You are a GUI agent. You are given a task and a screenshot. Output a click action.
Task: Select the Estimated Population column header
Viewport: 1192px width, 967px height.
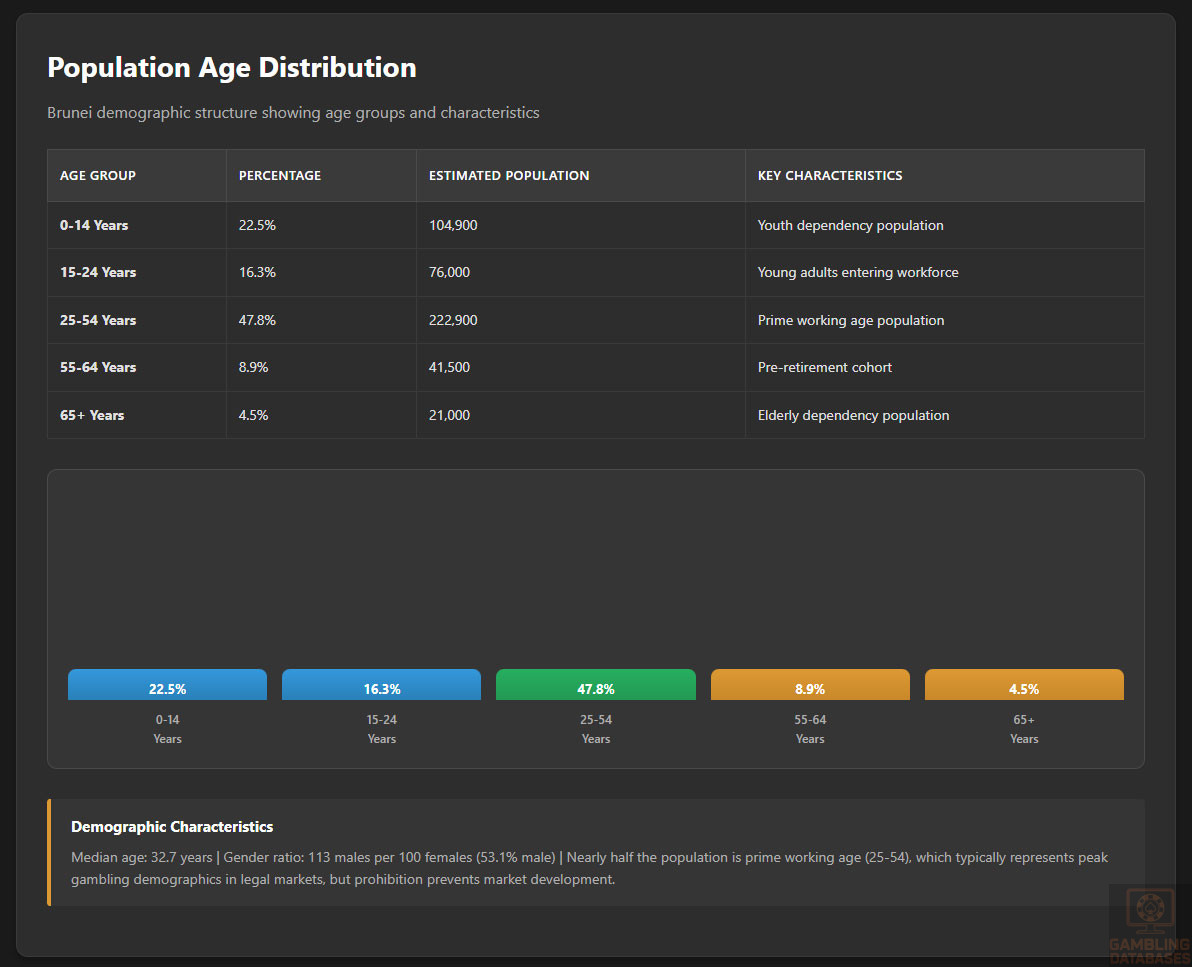click(x=509, y=176)
